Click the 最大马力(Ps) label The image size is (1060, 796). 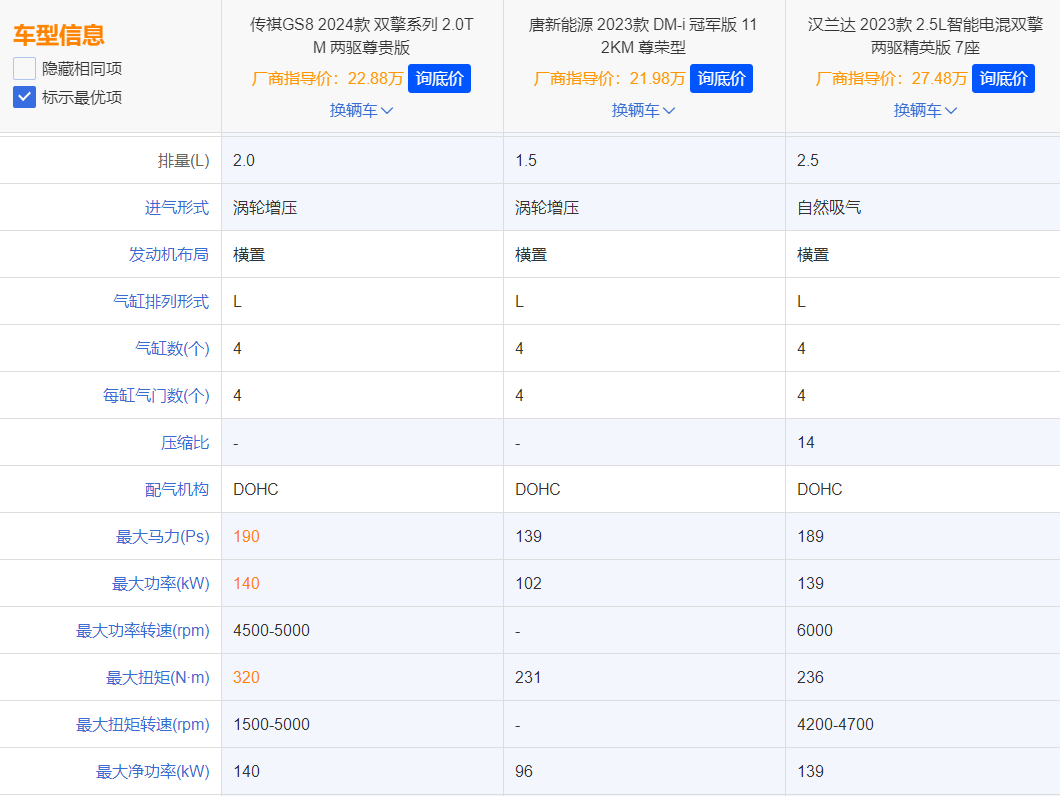pyautogui.click(x=164, y=536)
